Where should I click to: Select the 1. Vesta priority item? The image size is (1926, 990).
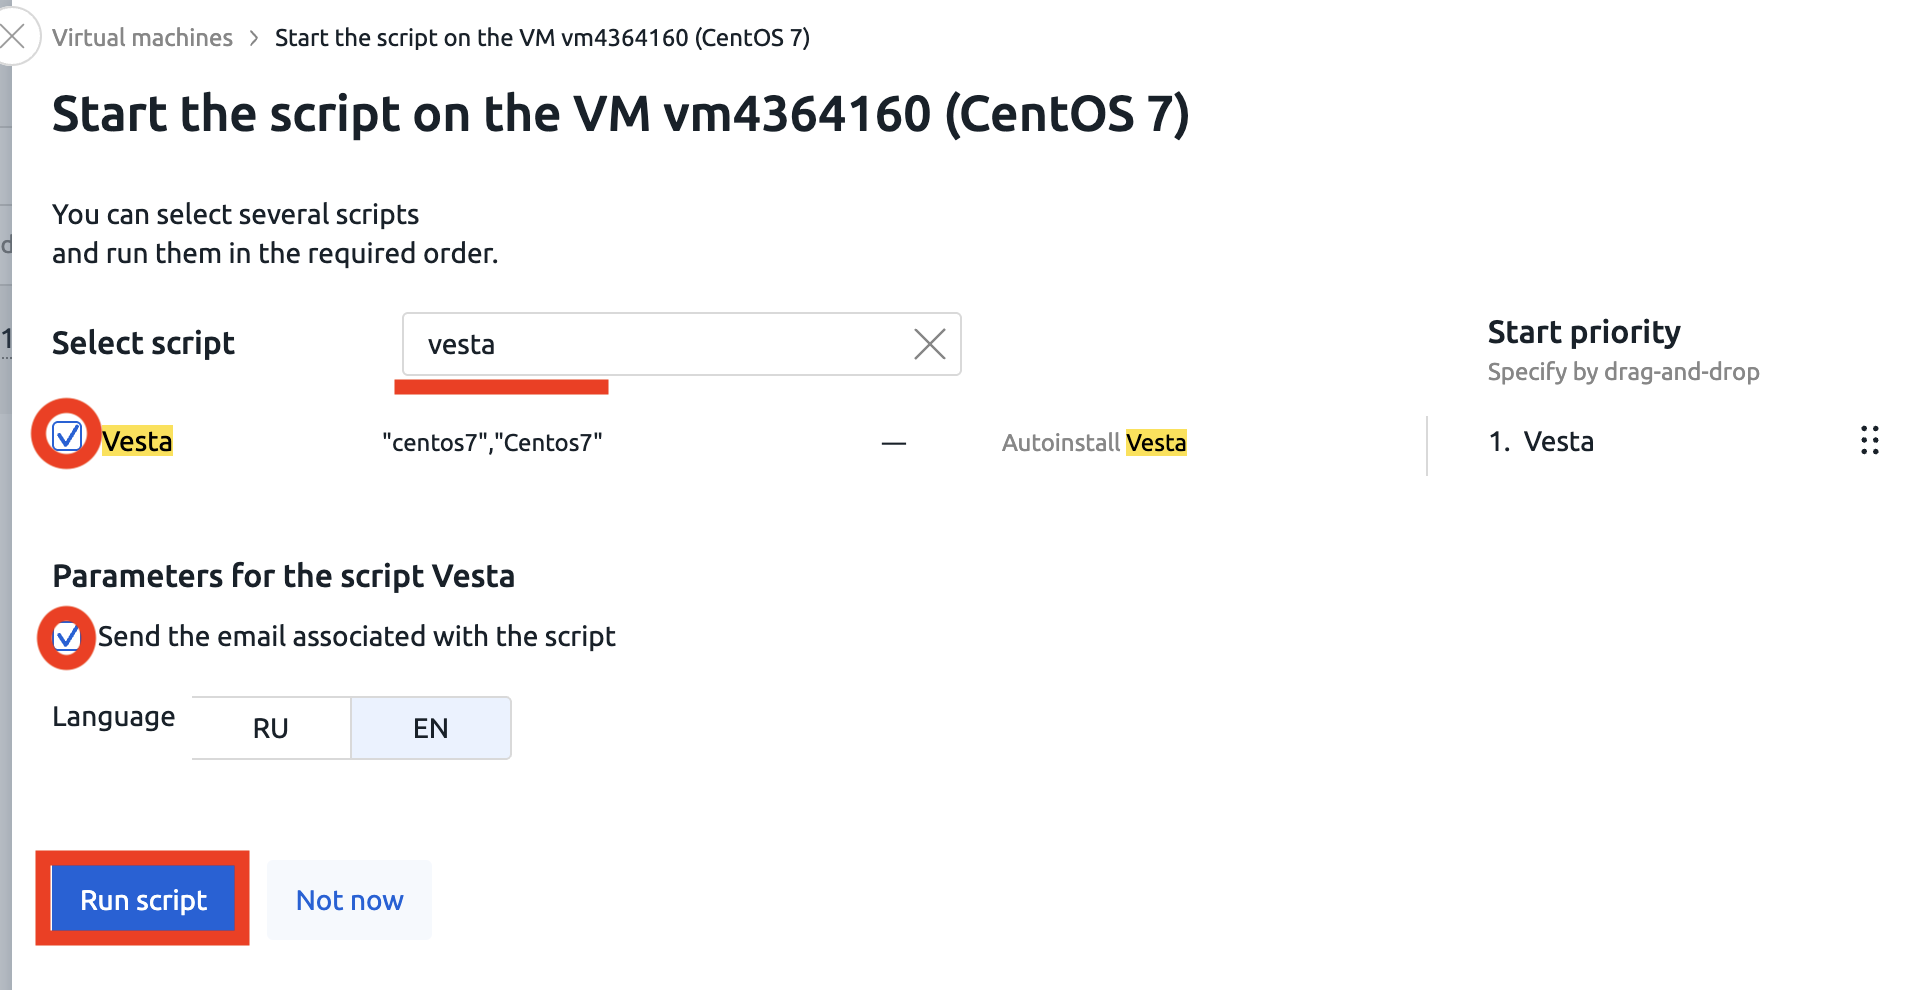(x=1541, y=441)
